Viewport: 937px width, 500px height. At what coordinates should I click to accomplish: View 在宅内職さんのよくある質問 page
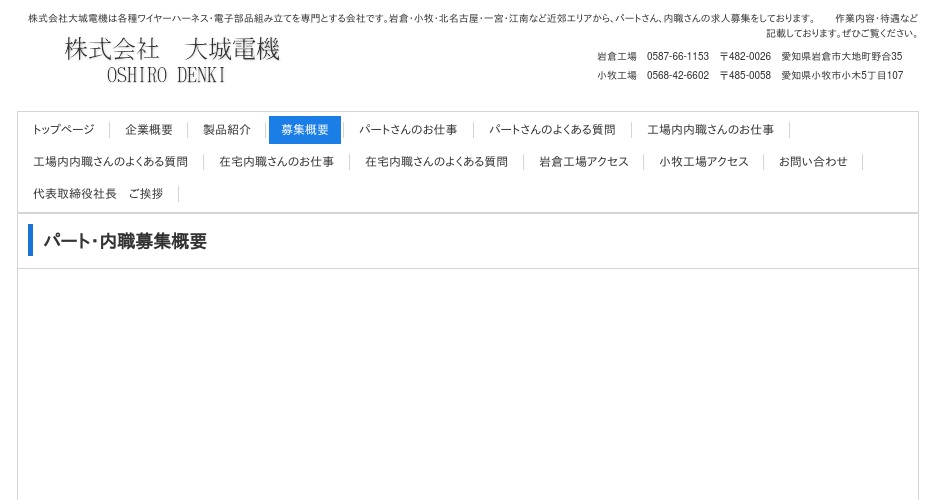pos(436,162)
